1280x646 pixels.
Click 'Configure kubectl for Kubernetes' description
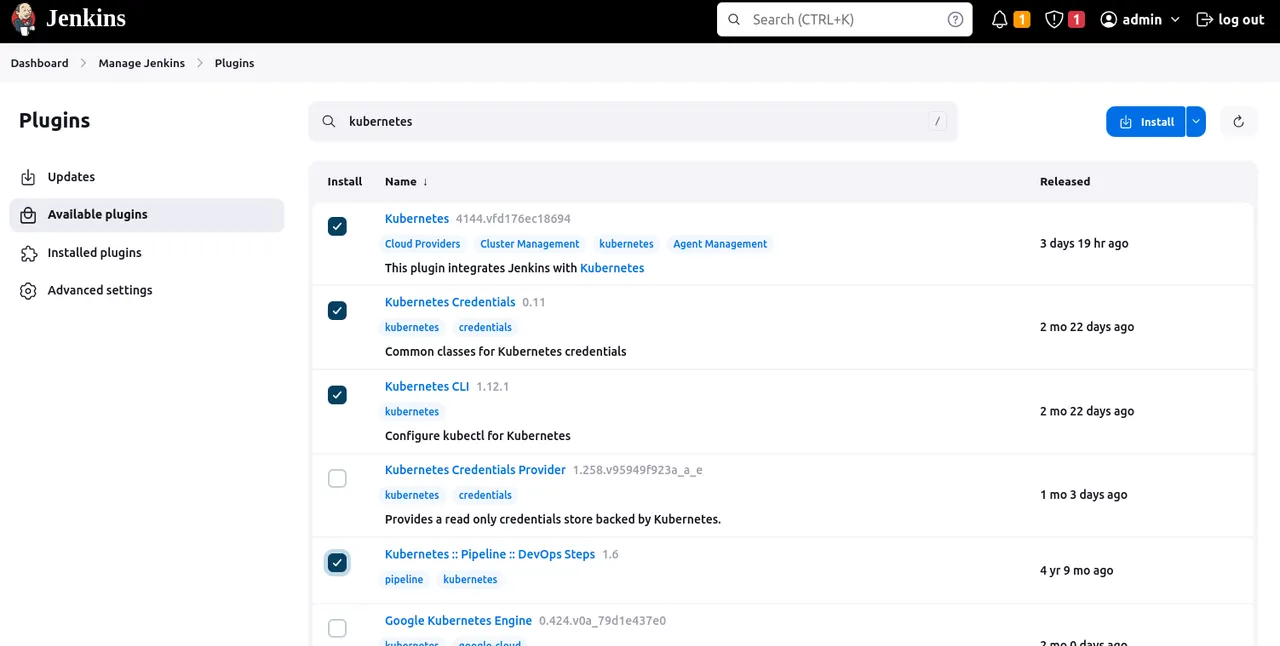point(478,436)
